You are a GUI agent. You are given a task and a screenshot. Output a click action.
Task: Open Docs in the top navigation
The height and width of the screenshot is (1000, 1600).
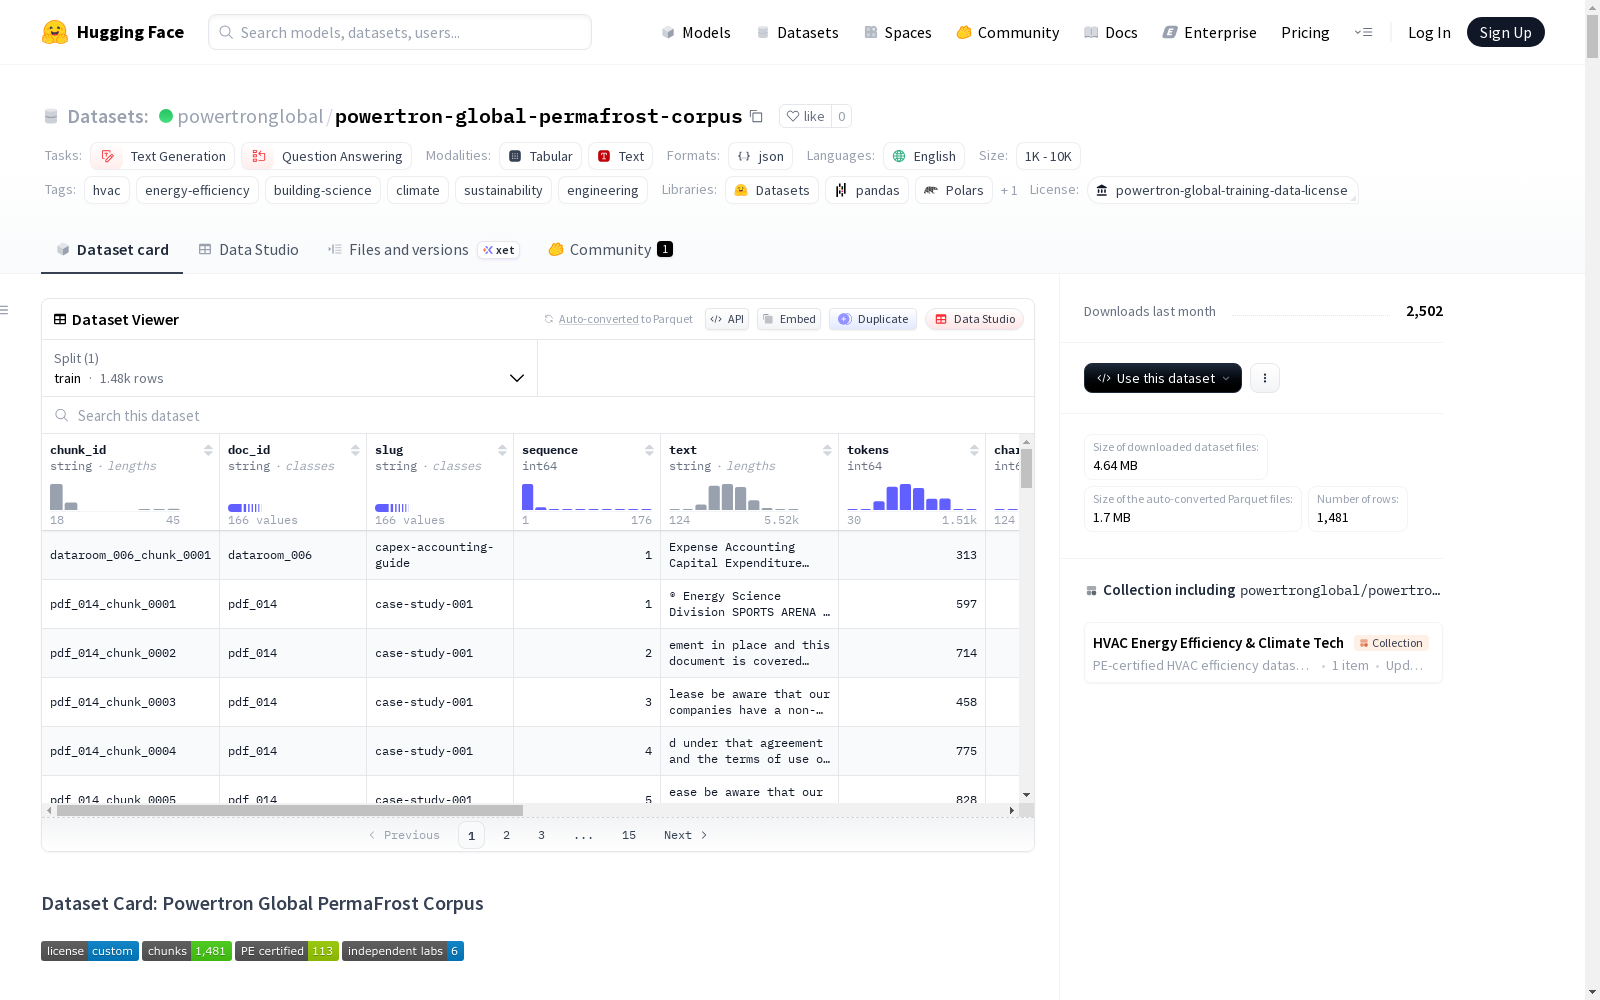pyautogui.click(x=1111, y=32)
